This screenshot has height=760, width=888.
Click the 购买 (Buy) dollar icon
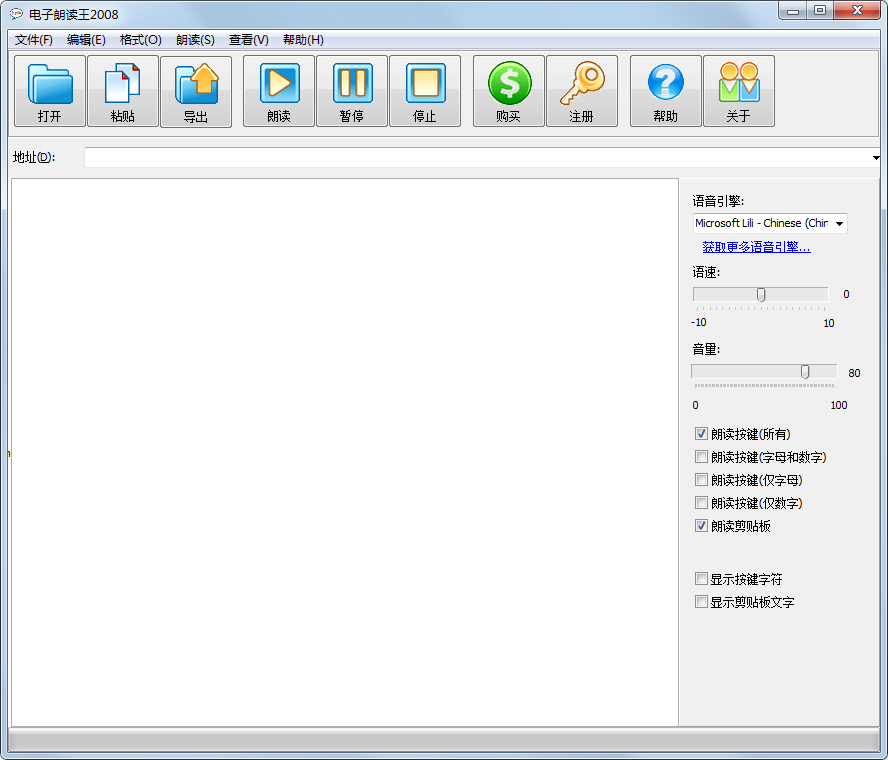click(x=509, y=84)
